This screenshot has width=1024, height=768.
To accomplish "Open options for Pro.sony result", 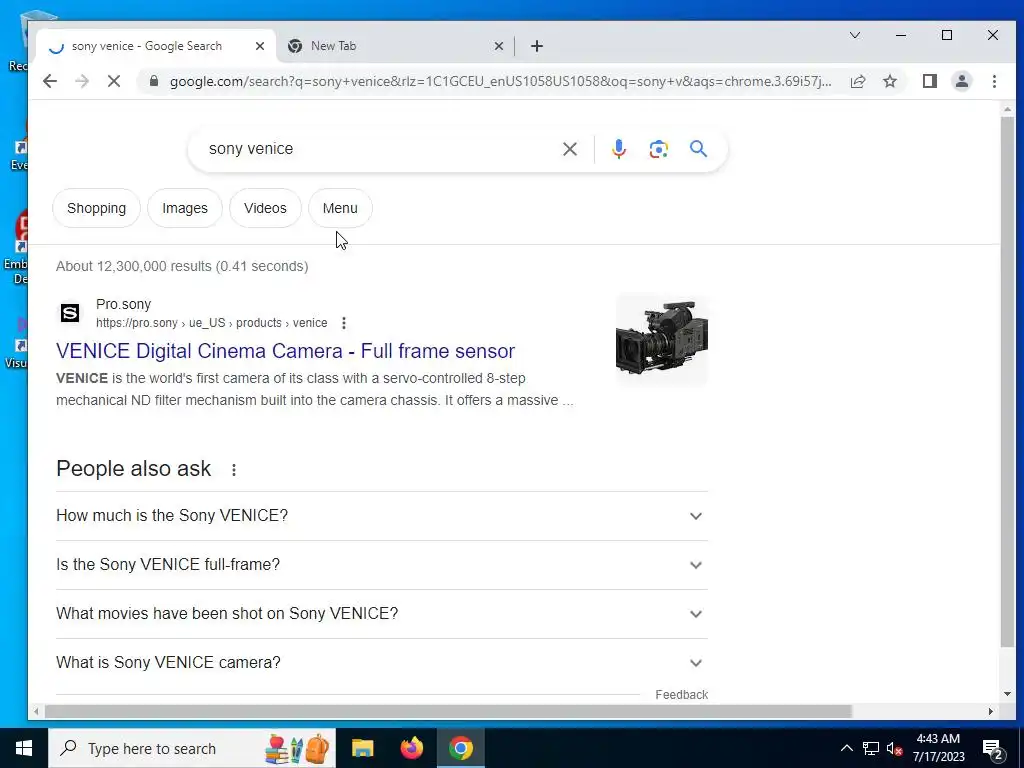I will pyautogui.click(x=344, y=323).
